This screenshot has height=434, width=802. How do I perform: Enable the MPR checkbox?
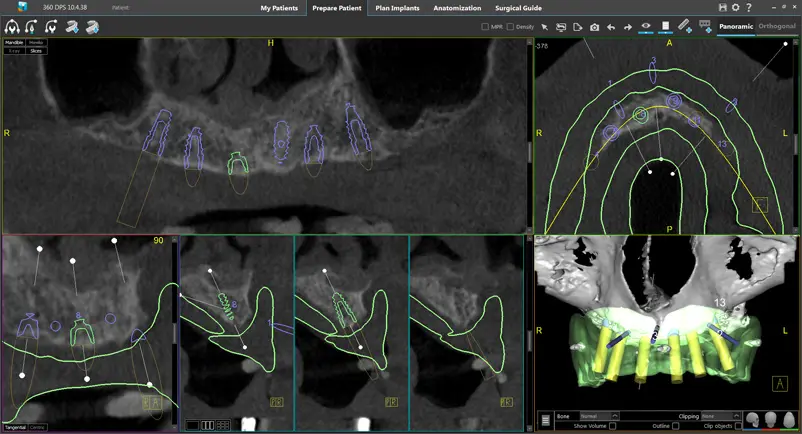(x=485, y=27)
